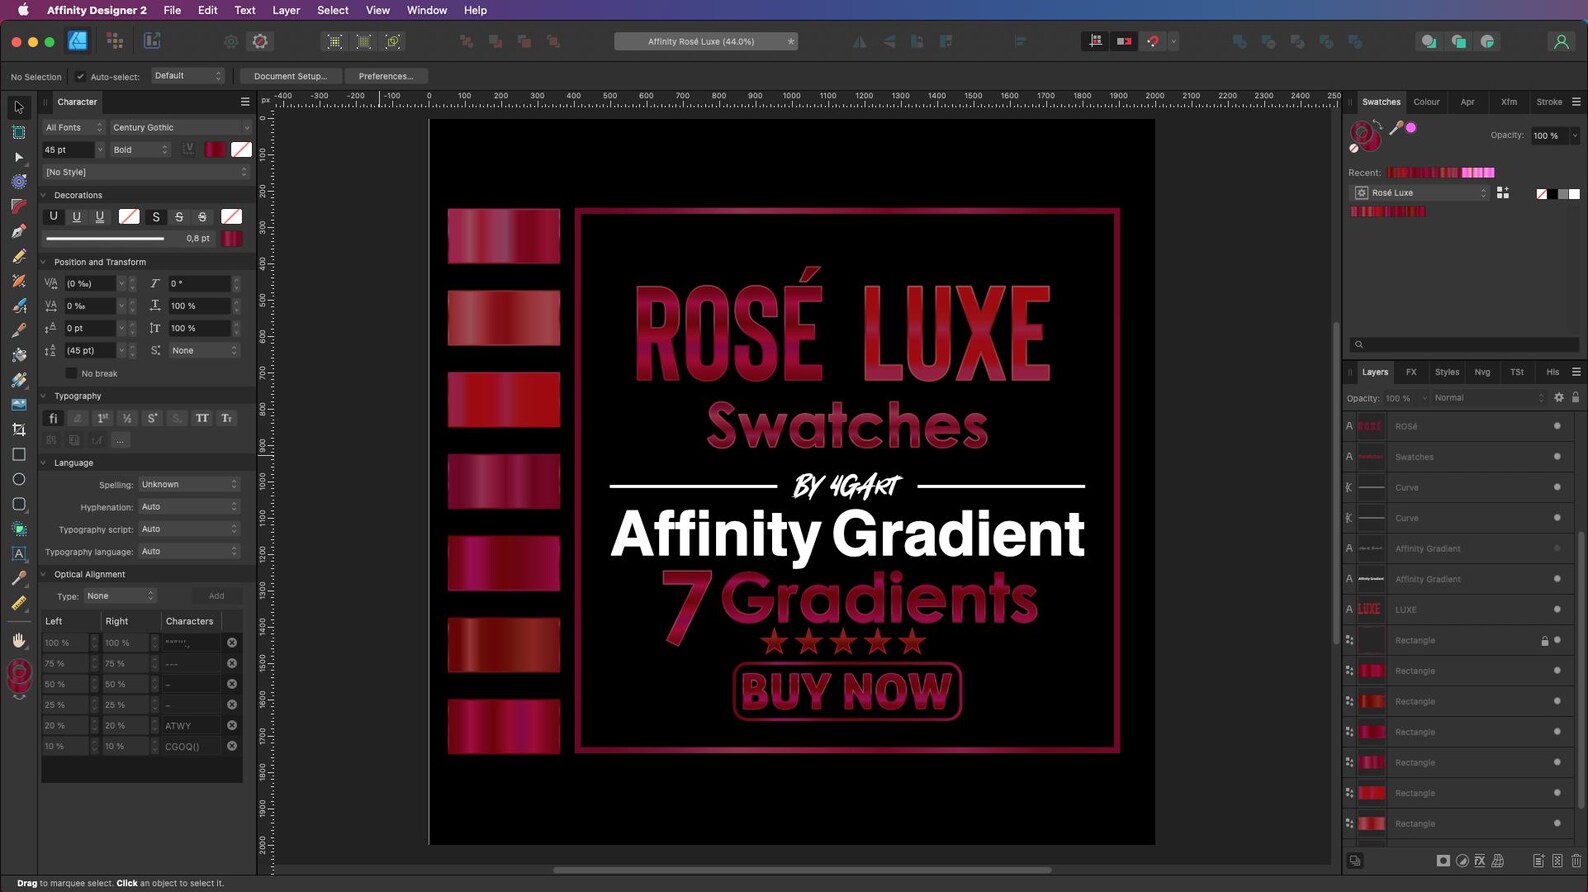Click the text fill colour swatch
The height and width of the screenshot is (892, 1588).
215,150
